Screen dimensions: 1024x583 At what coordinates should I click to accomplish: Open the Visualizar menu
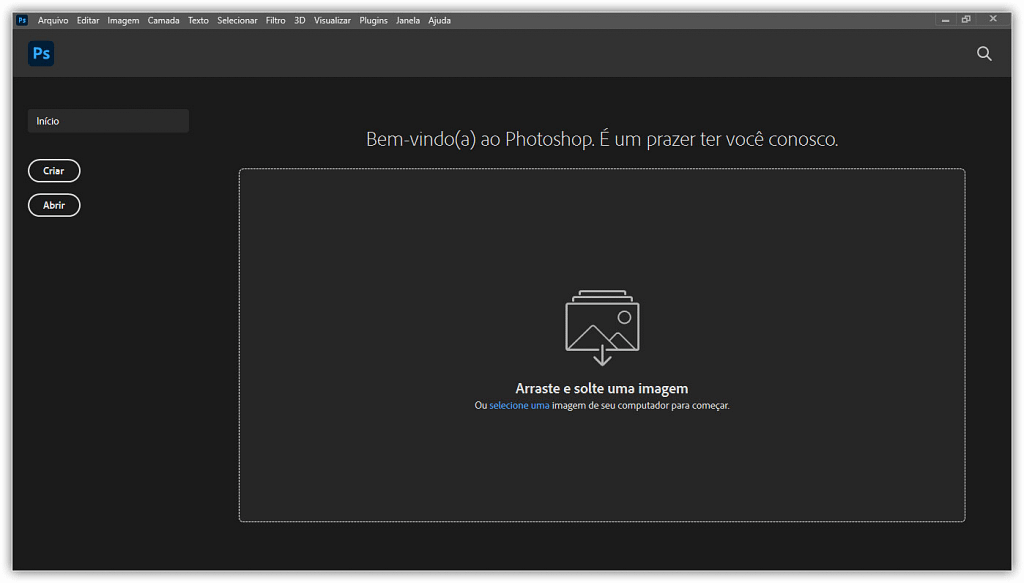pyautogui.click(x=332, y=20)
